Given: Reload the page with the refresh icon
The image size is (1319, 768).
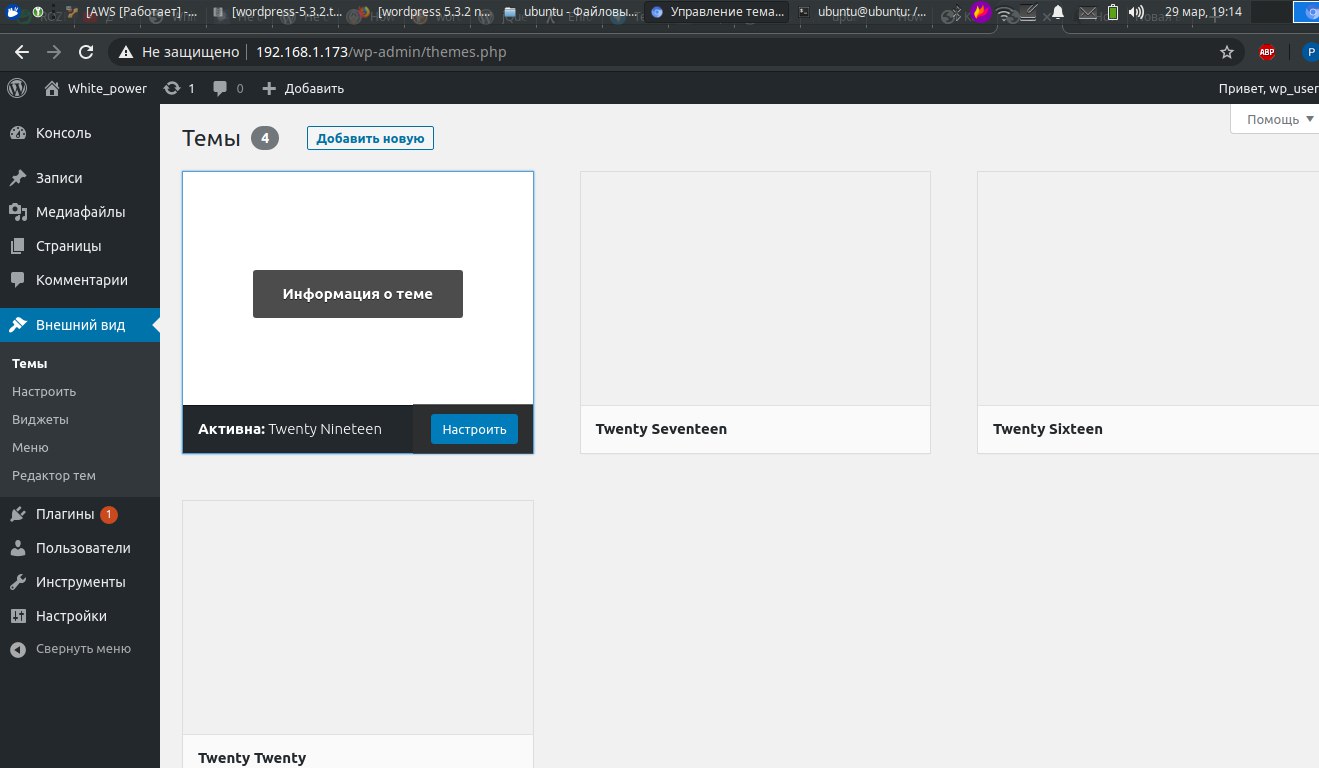Looking at the screenshot, I should point(86,52).
